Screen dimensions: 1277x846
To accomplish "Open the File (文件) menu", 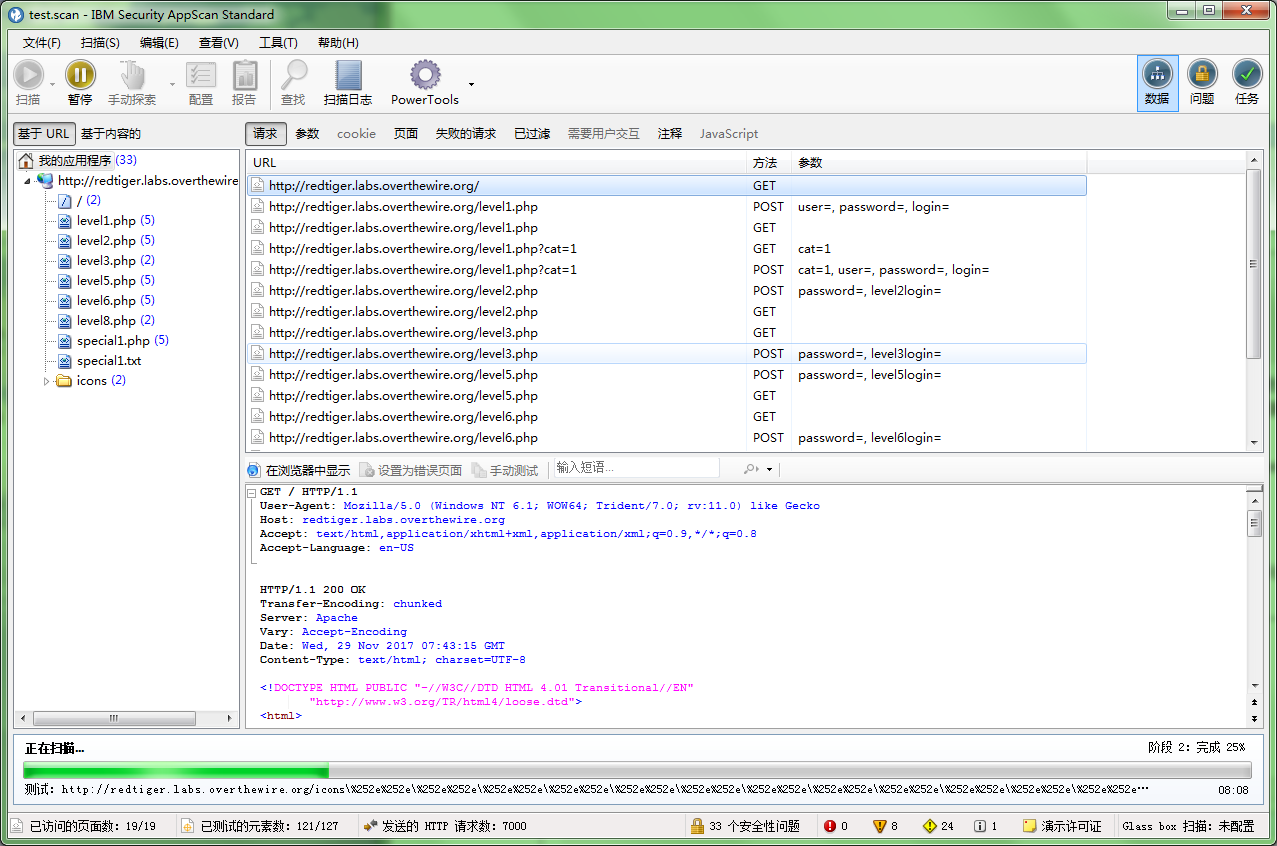I will [x=42, y=43].
